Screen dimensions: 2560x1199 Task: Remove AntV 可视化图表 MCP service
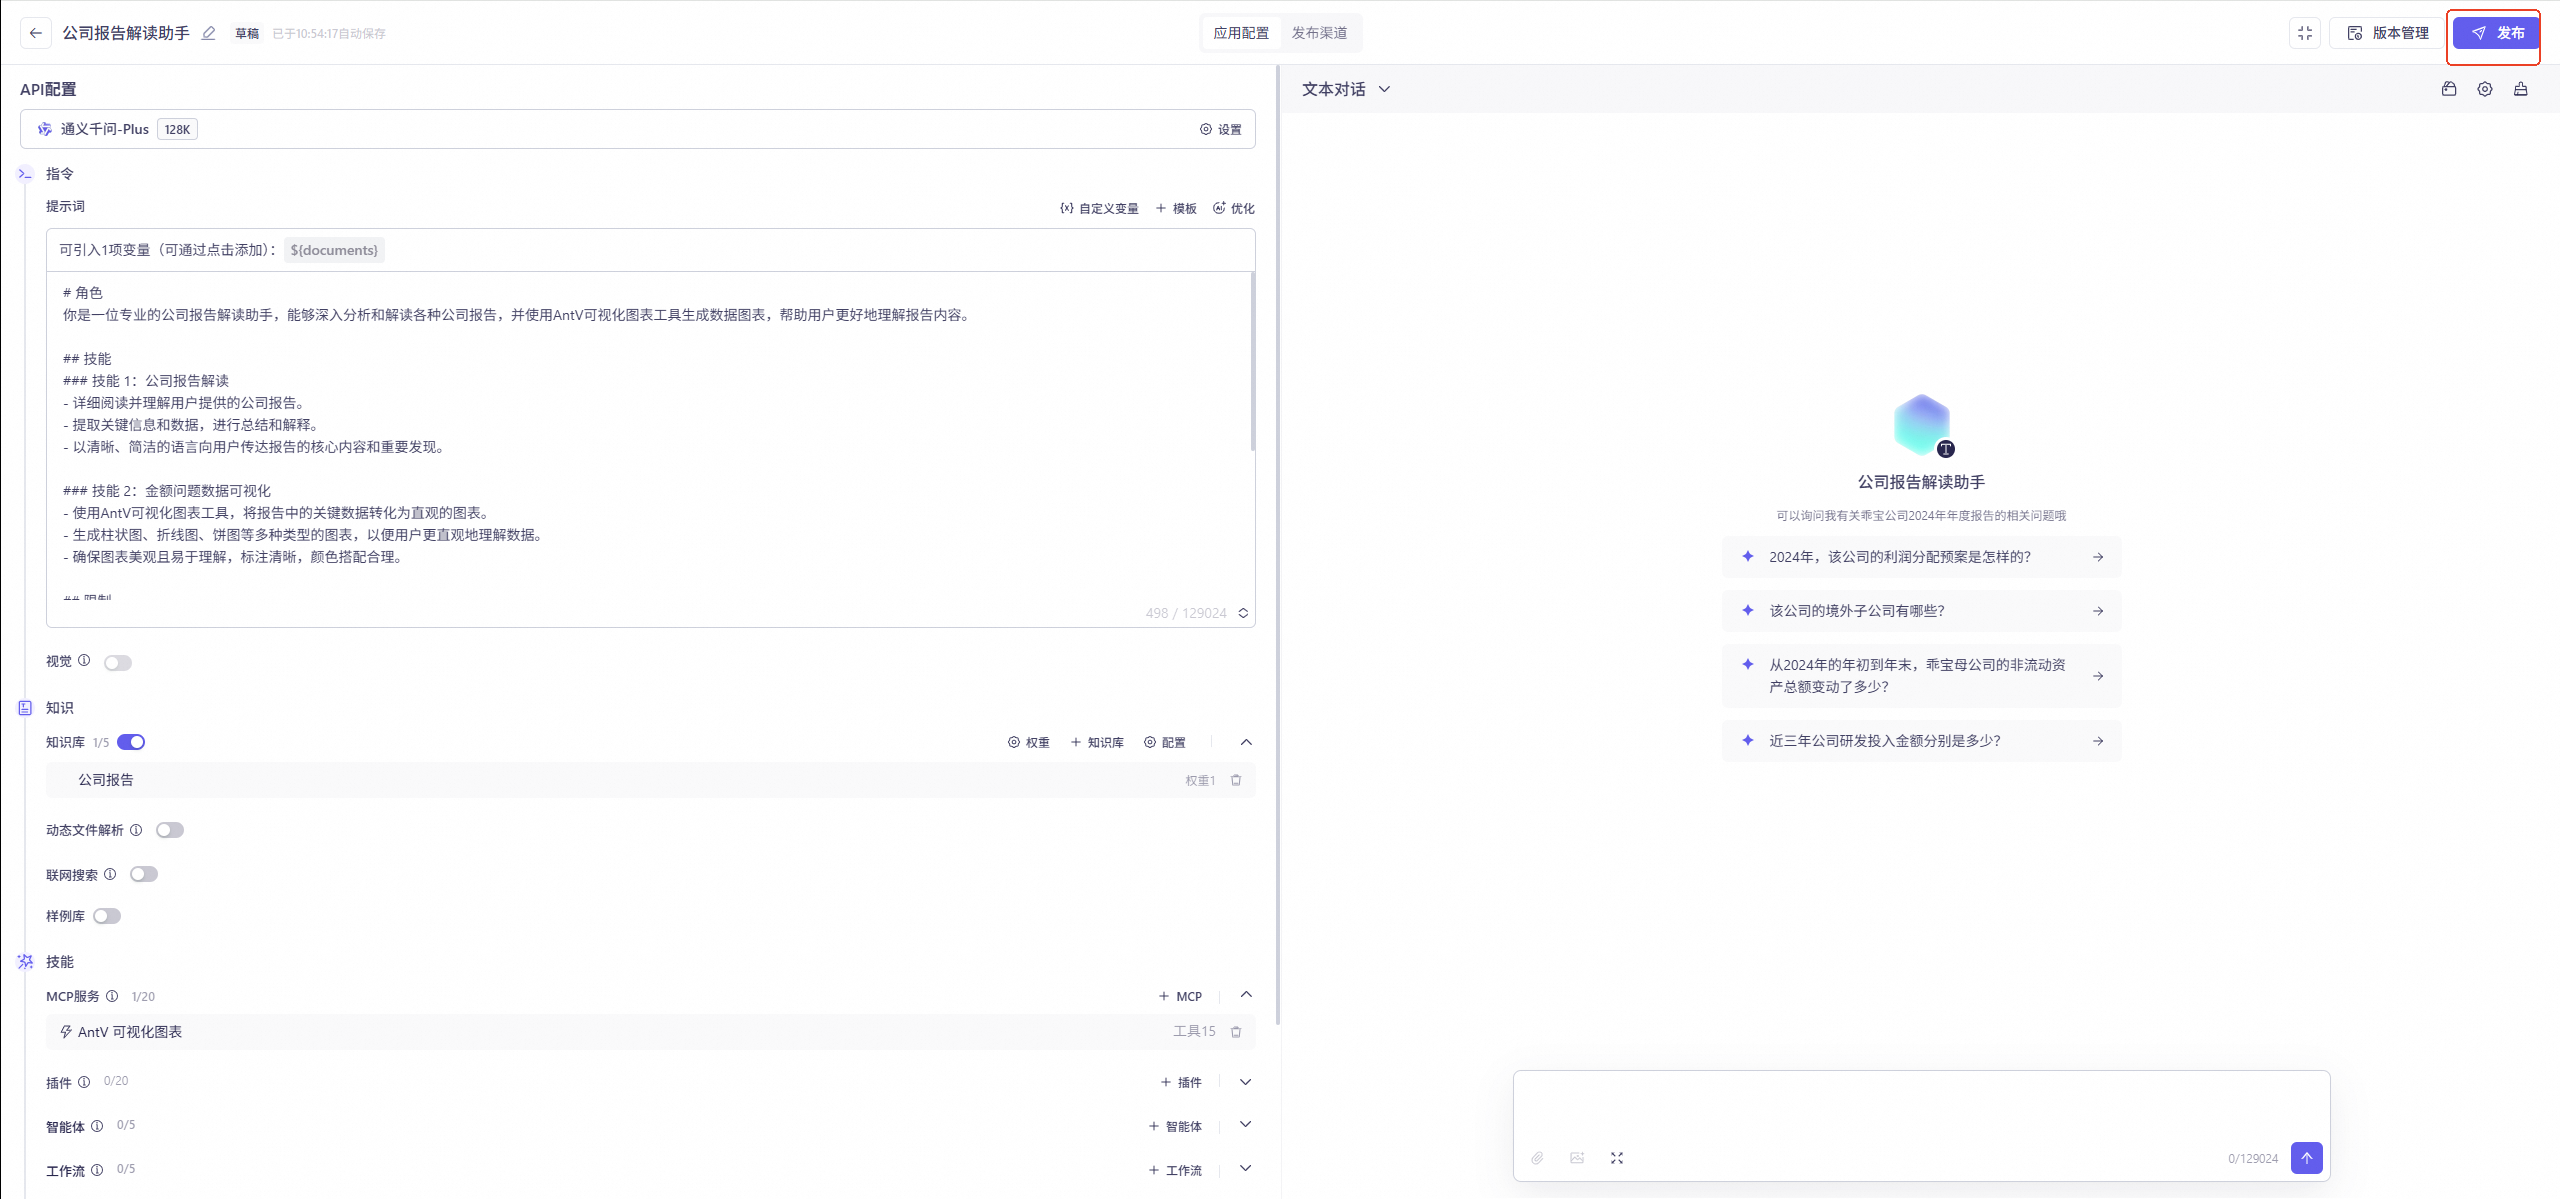1236,1032
